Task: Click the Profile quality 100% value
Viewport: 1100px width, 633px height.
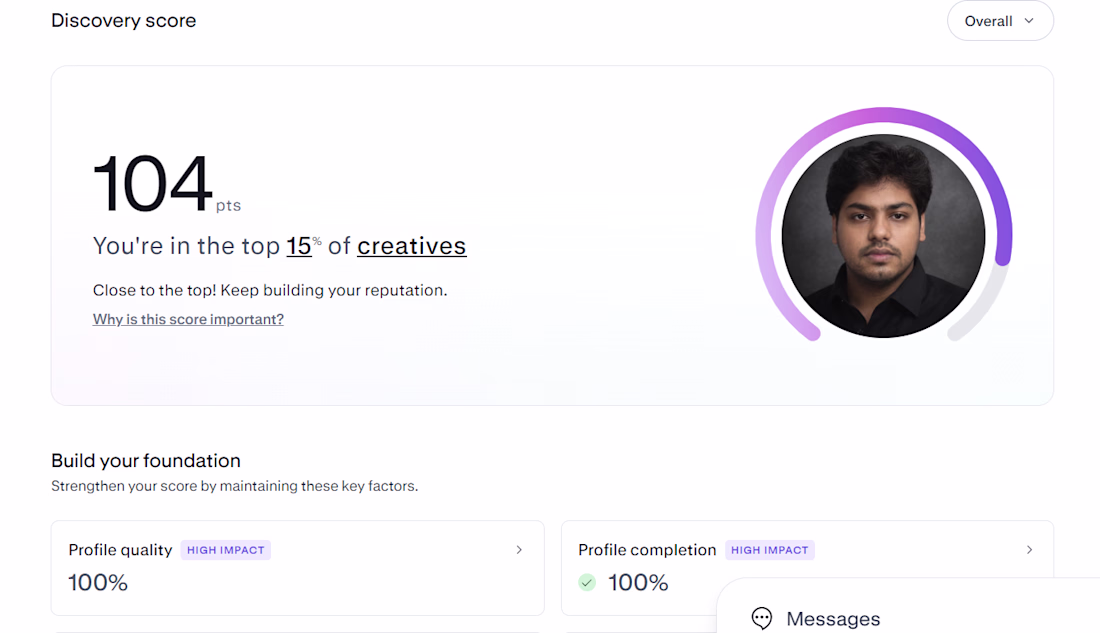Action: tap(98, 582)
